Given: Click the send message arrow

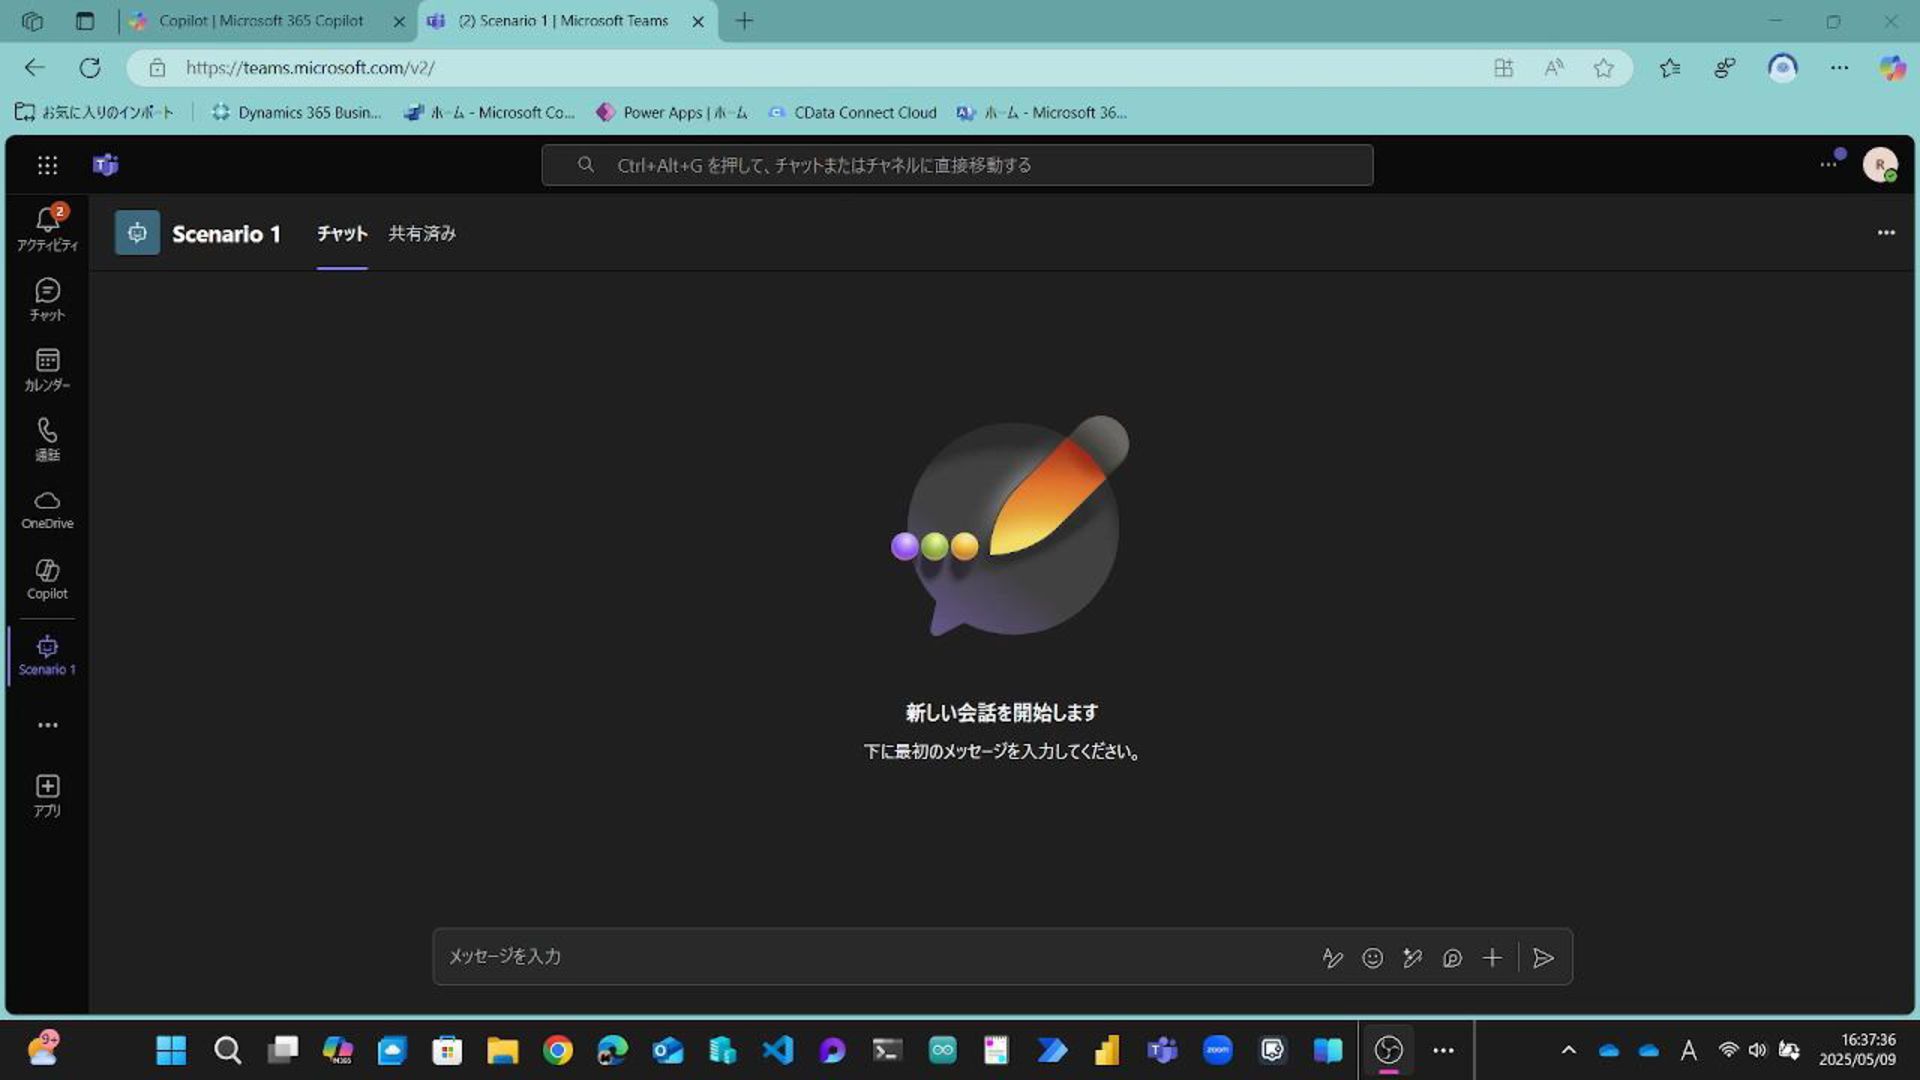Looking at the screenshot, I should point(1543,958).
